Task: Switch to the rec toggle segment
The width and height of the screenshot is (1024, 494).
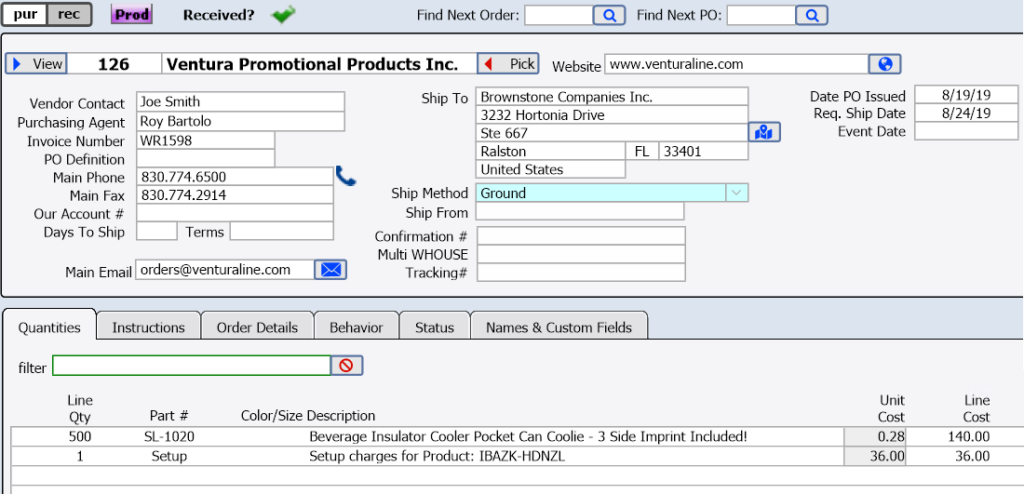Action: (x=69, y=15)
